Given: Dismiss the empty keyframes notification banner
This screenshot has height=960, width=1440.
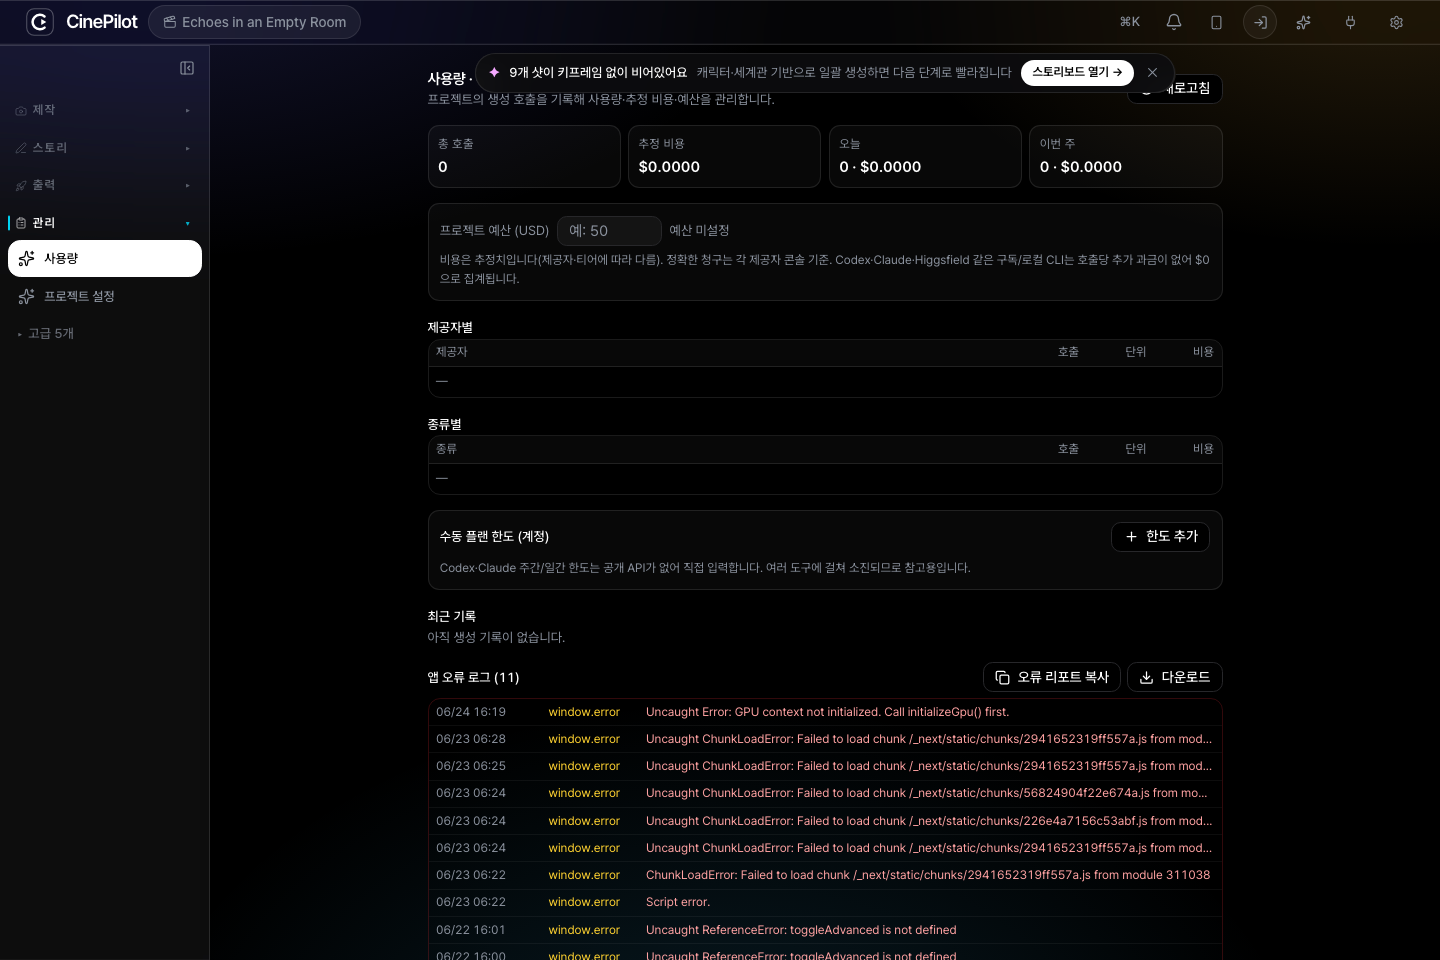Looking at the screenshot, I should [x=1152, y=72].
